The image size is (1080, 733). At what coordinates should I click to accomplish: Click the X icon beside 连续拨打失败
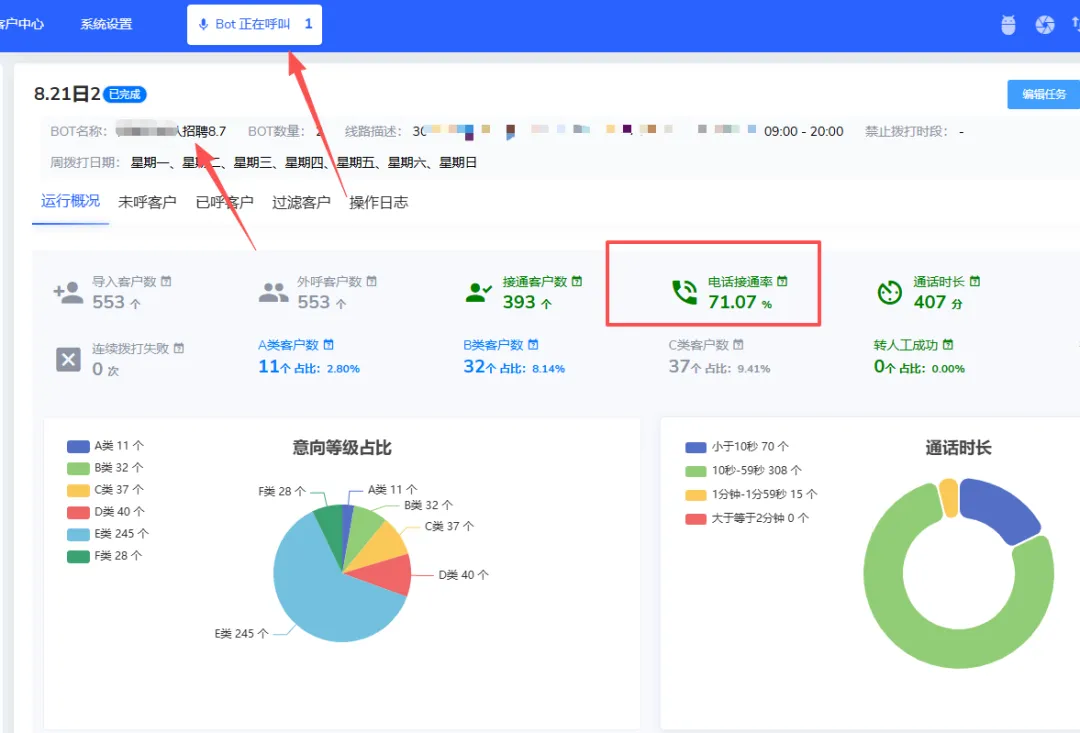67,359
